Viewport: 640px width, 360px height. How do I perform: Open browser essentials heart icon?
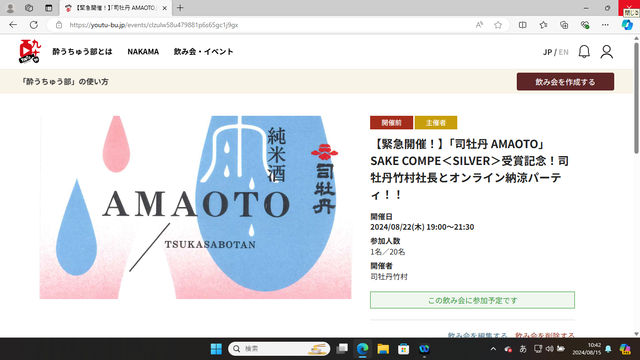tap(585, 25)
